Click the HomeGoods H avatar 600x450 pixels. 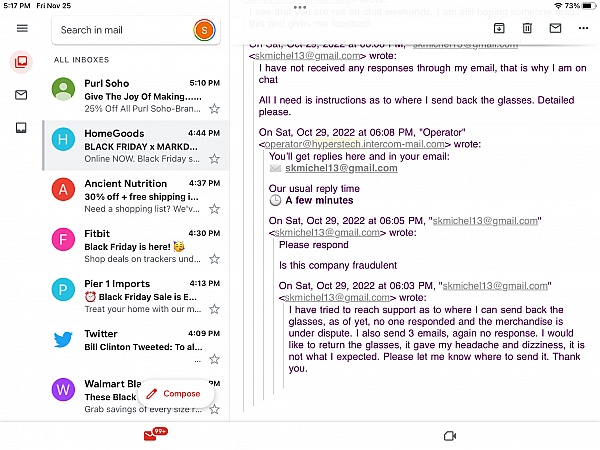coord(63,139)
